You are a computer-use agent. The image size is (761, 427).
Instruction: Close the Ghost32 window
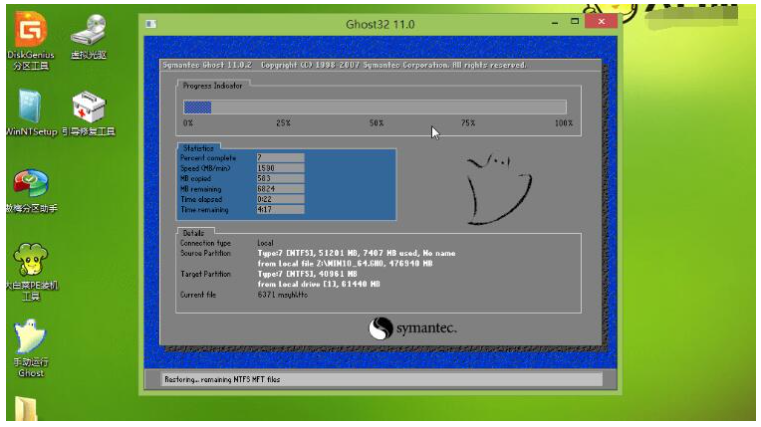601,20
